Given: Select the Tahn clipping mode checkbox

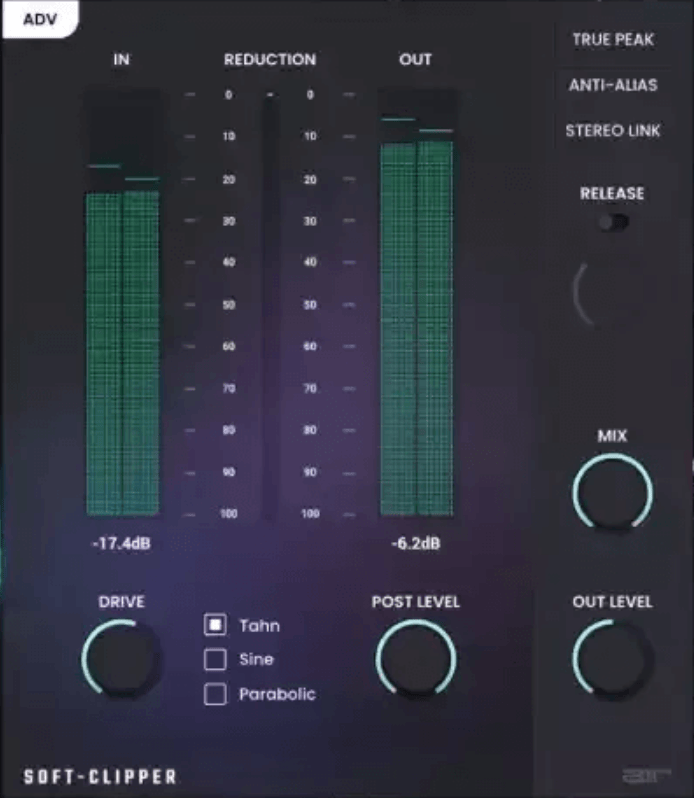Looking at the screenshot, I should pos(215,625).
